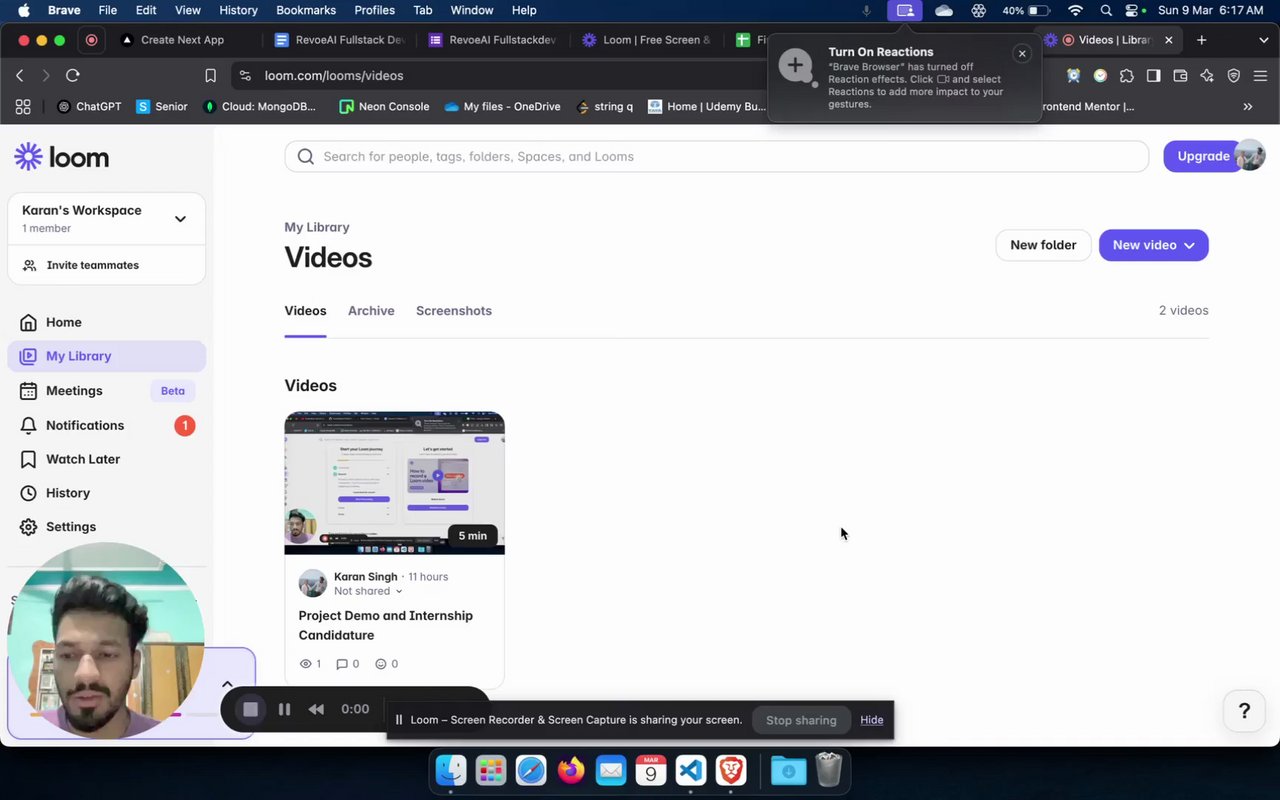Open the tab search dropdown arrow
1280x800 pixels.
[x=1263, y=40]
